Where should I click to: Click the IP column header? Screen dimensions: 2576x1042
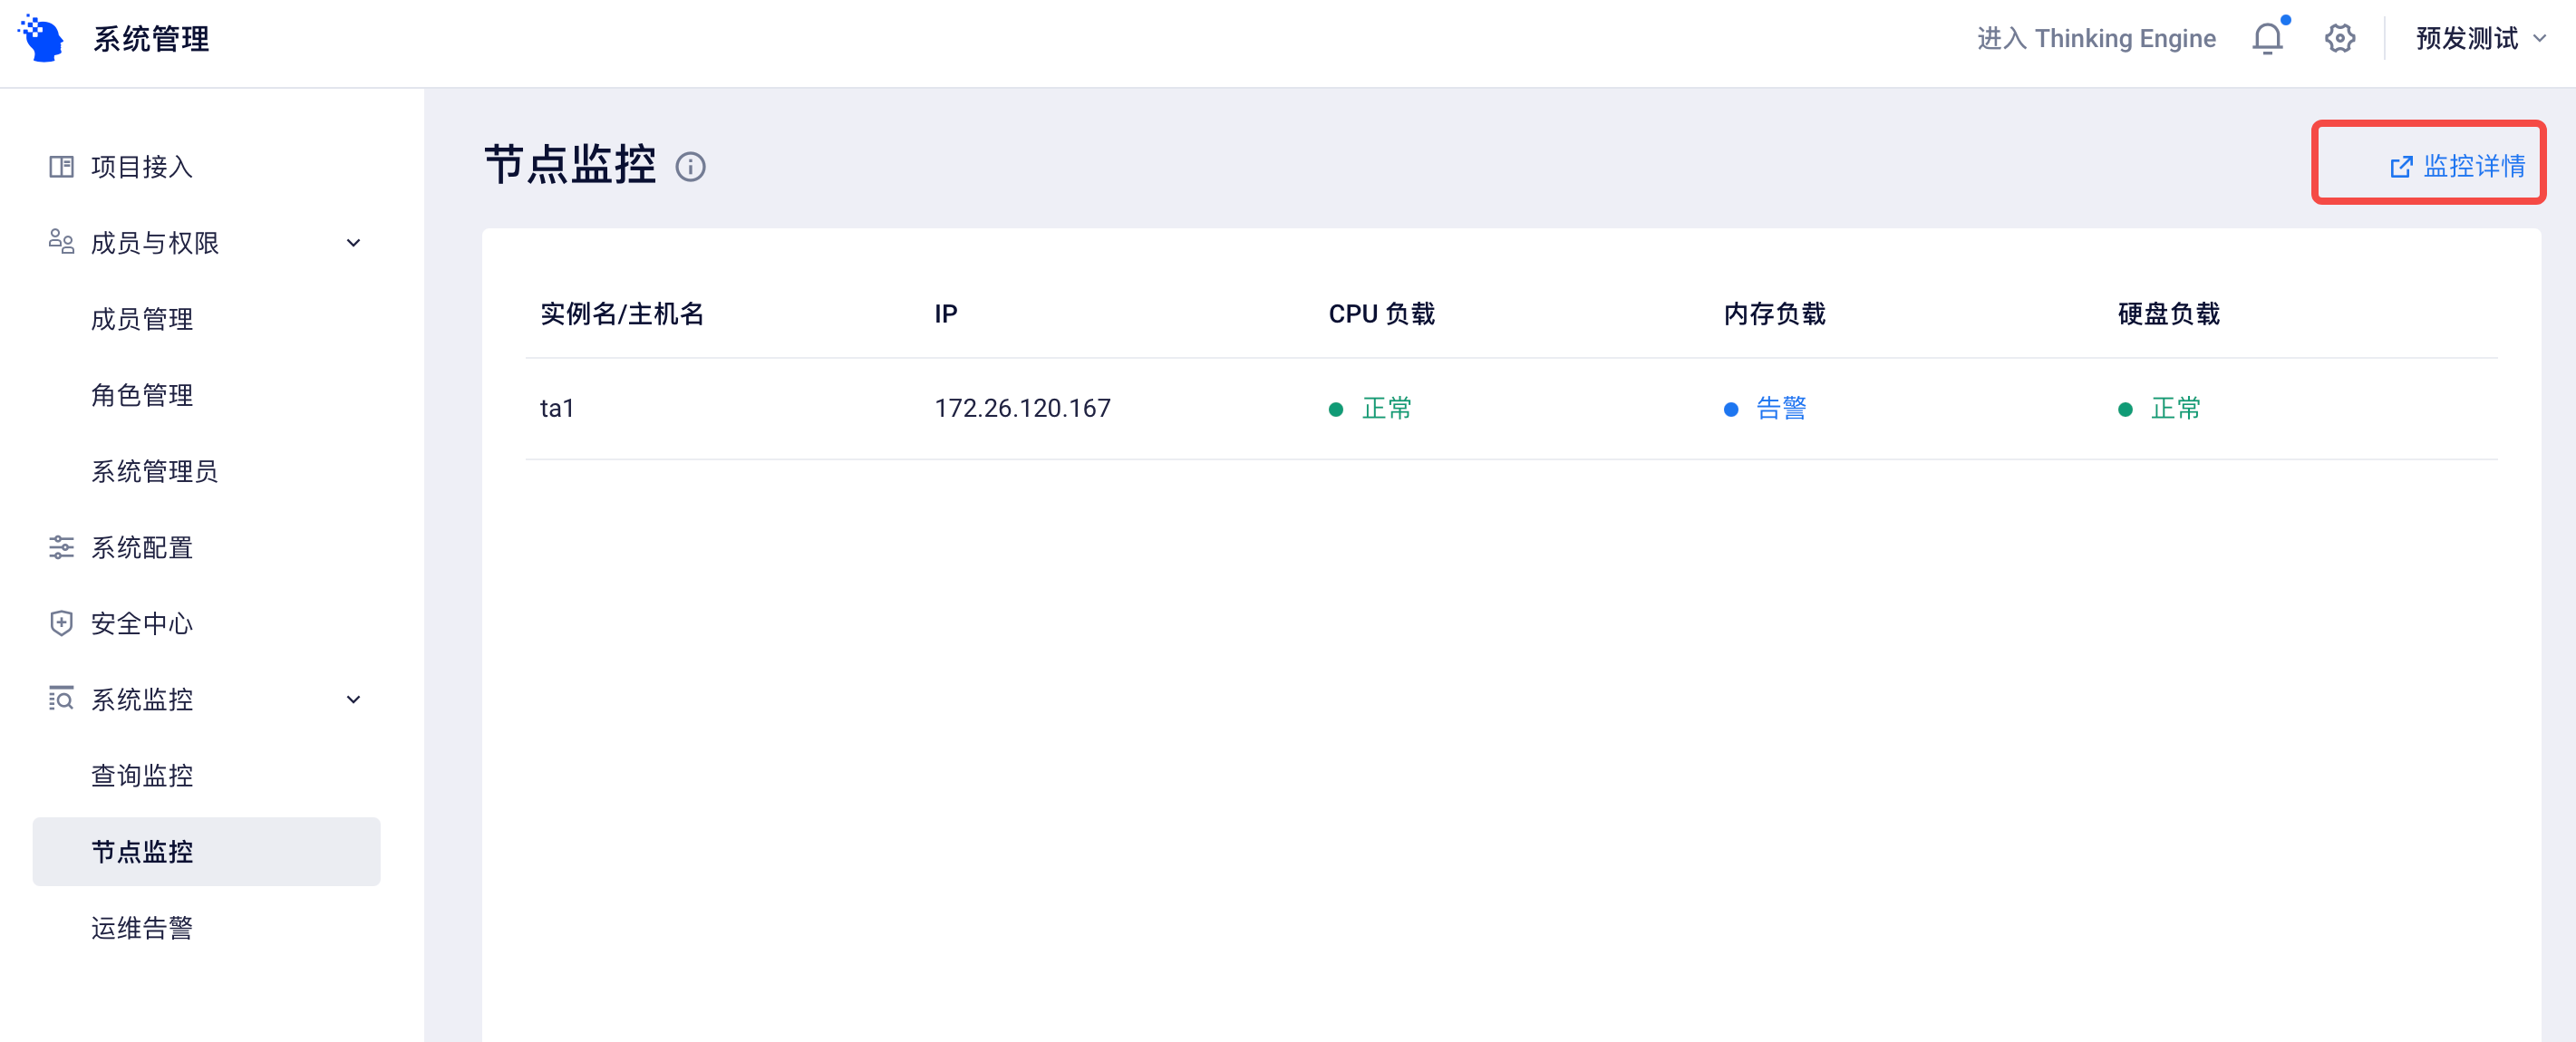[945, 314]
